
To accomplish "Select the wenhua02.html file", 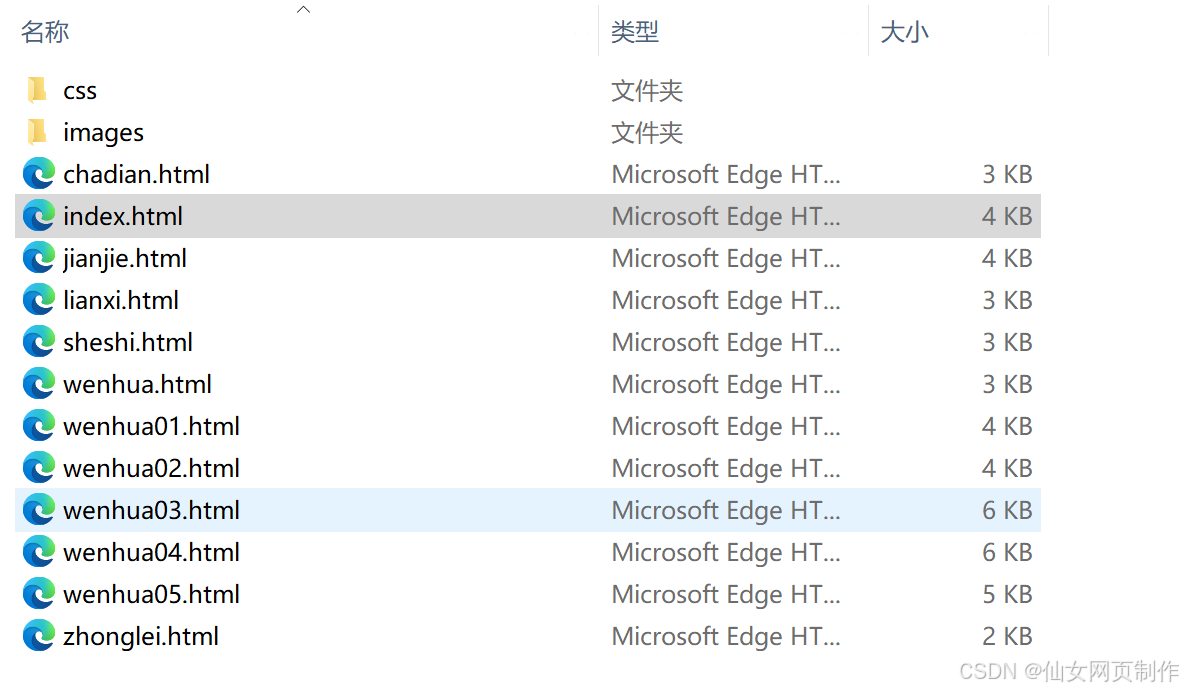I will (x=150, y=467).
